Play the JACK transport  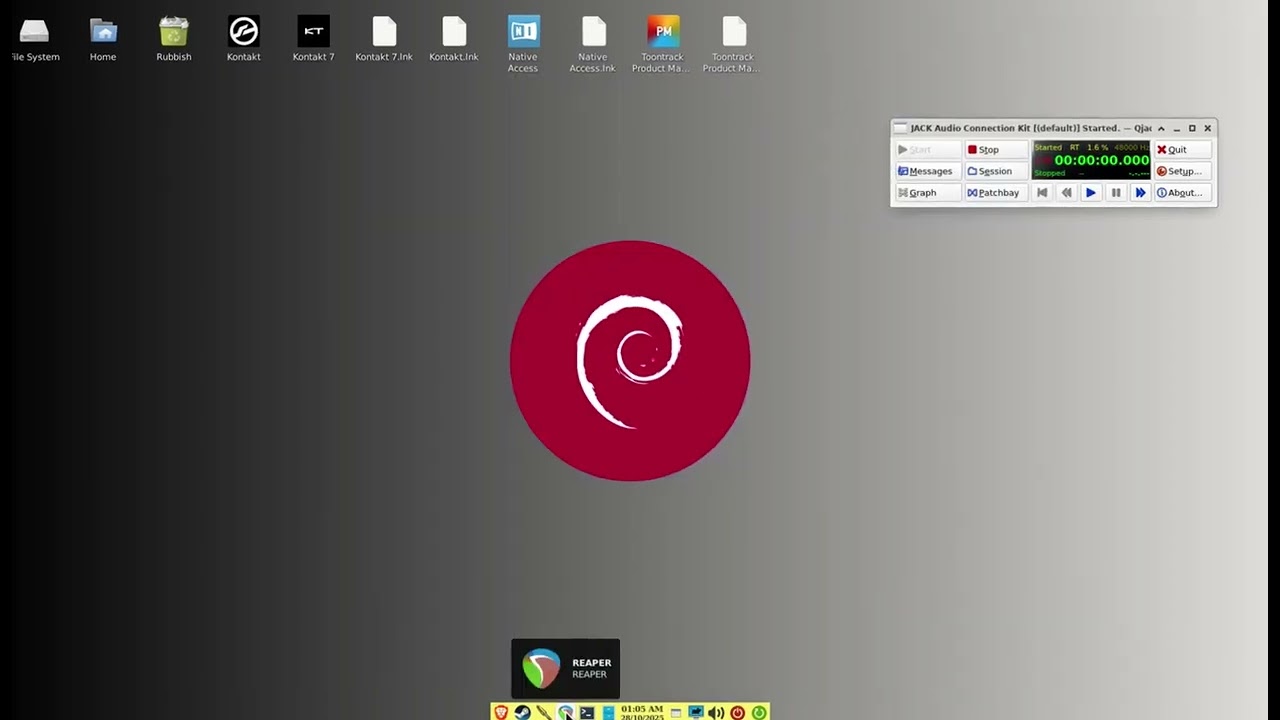coord(1091,193)
